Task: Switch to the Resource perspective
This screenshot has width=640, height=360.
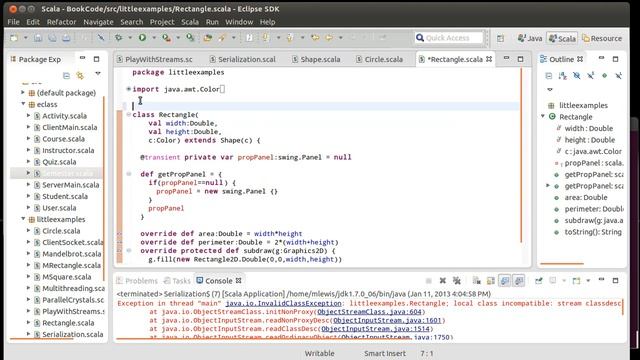Action: pos(602,38)
